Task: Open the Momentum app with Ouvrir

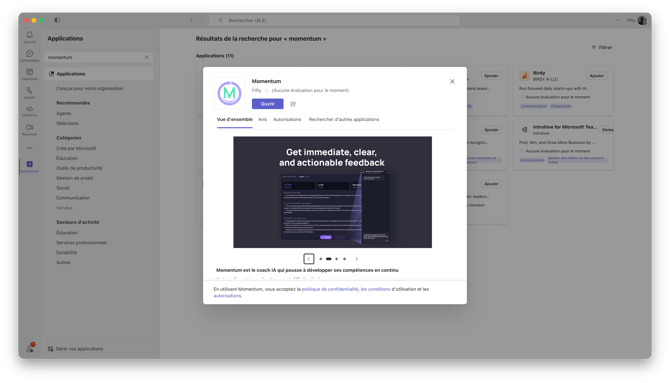Action: [x=267, y=104]
